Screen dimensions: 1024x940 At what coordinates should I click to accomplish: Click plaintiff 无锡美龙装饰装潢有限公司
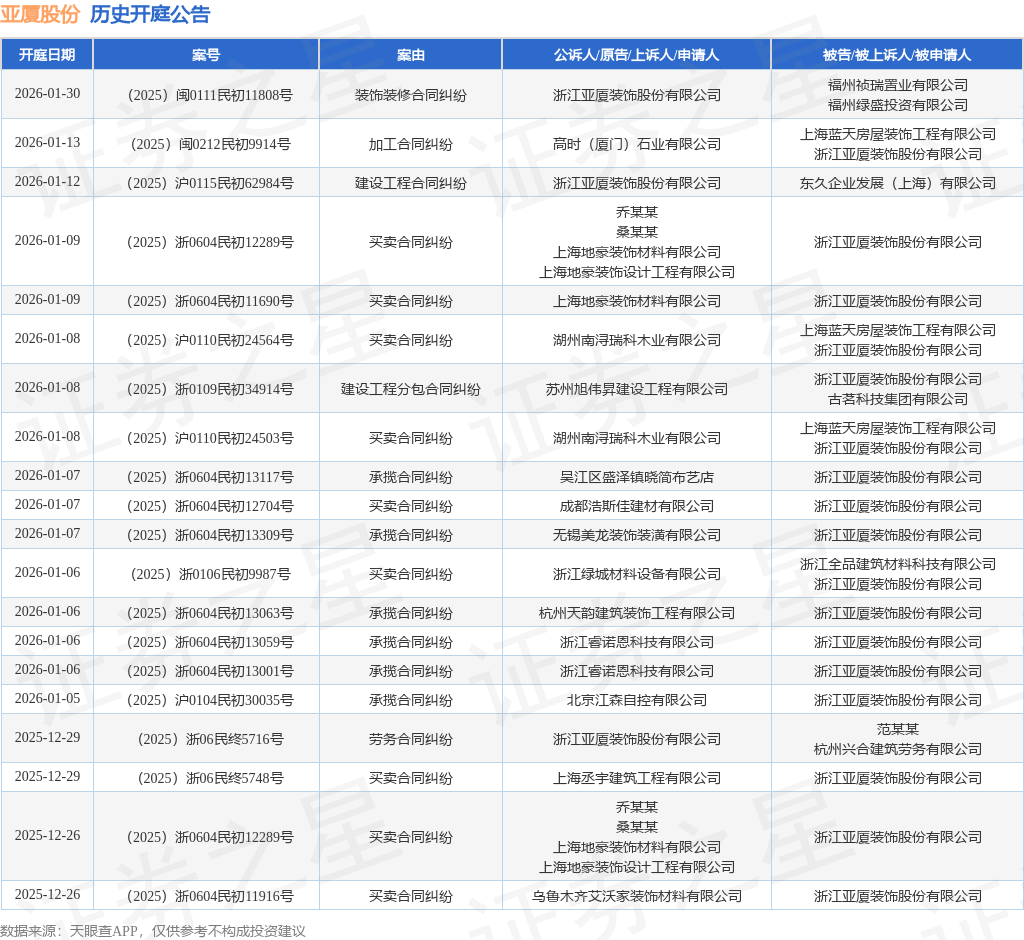click(x=637, y=535)
